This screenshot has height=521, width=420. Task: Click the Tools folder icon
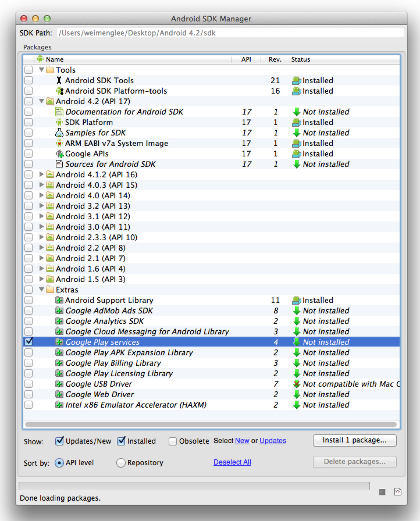(x=50, y=70)
